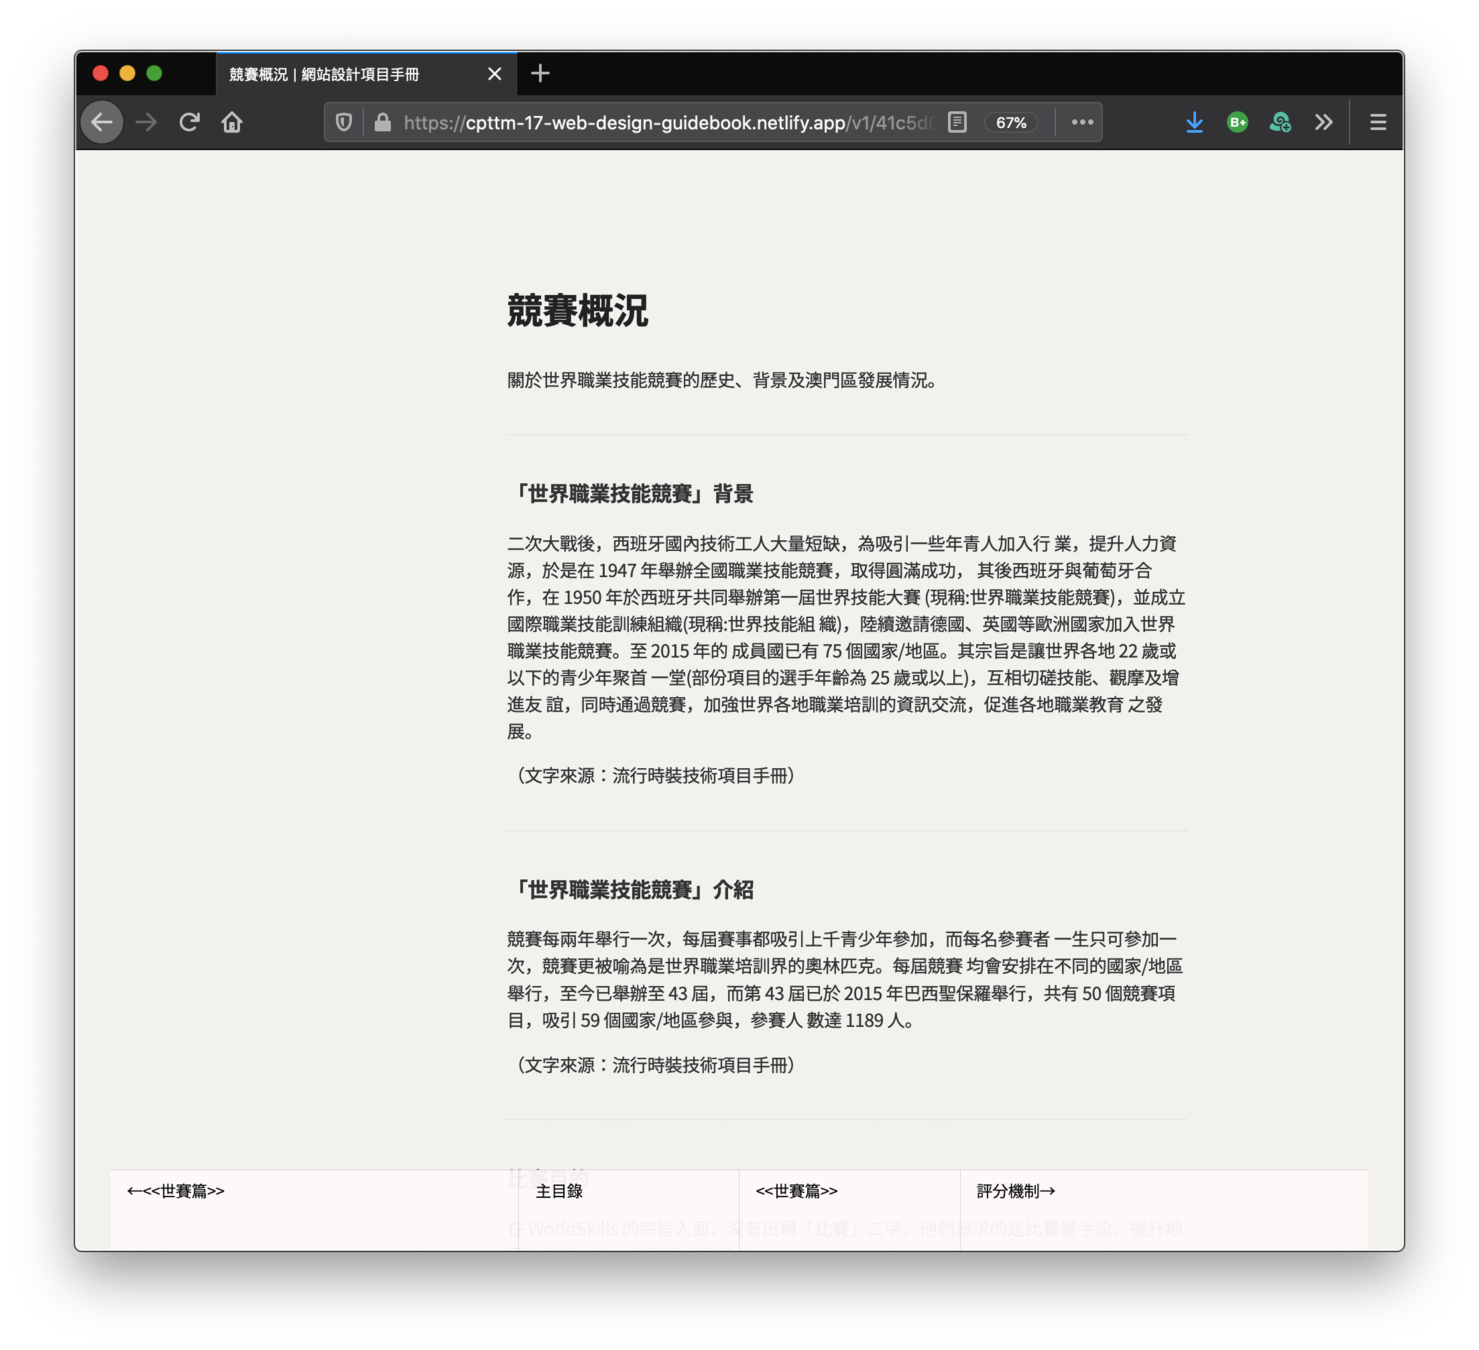Close the 競賽概況 tab
Viewport: 1479px width, 1350px height.
point(495,74)
